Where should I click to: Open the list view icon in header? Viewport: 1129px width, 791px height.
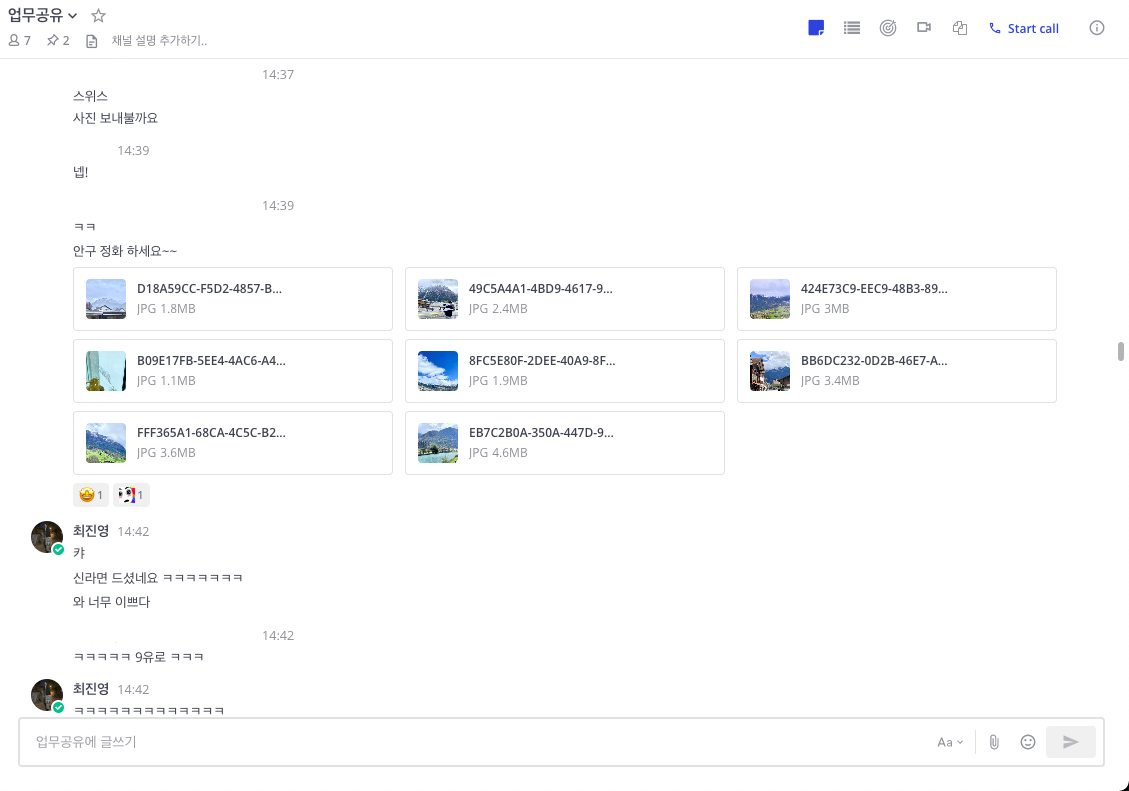(852, 28)
